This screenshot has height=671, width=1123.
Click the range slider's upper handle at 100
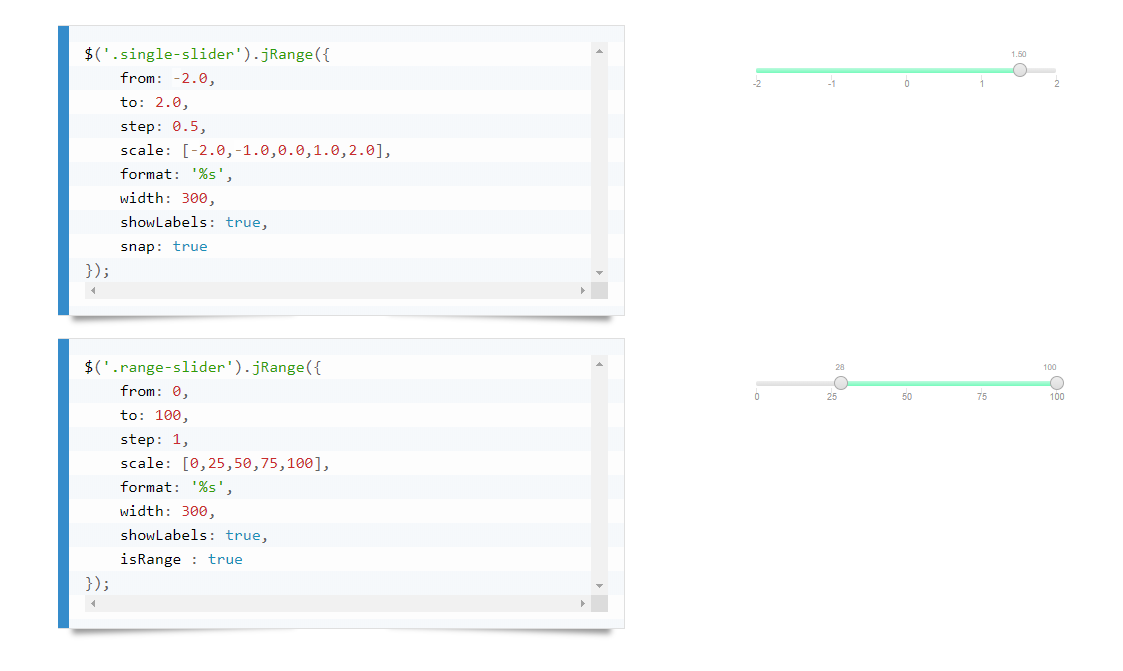click(x=1057, y=383)
